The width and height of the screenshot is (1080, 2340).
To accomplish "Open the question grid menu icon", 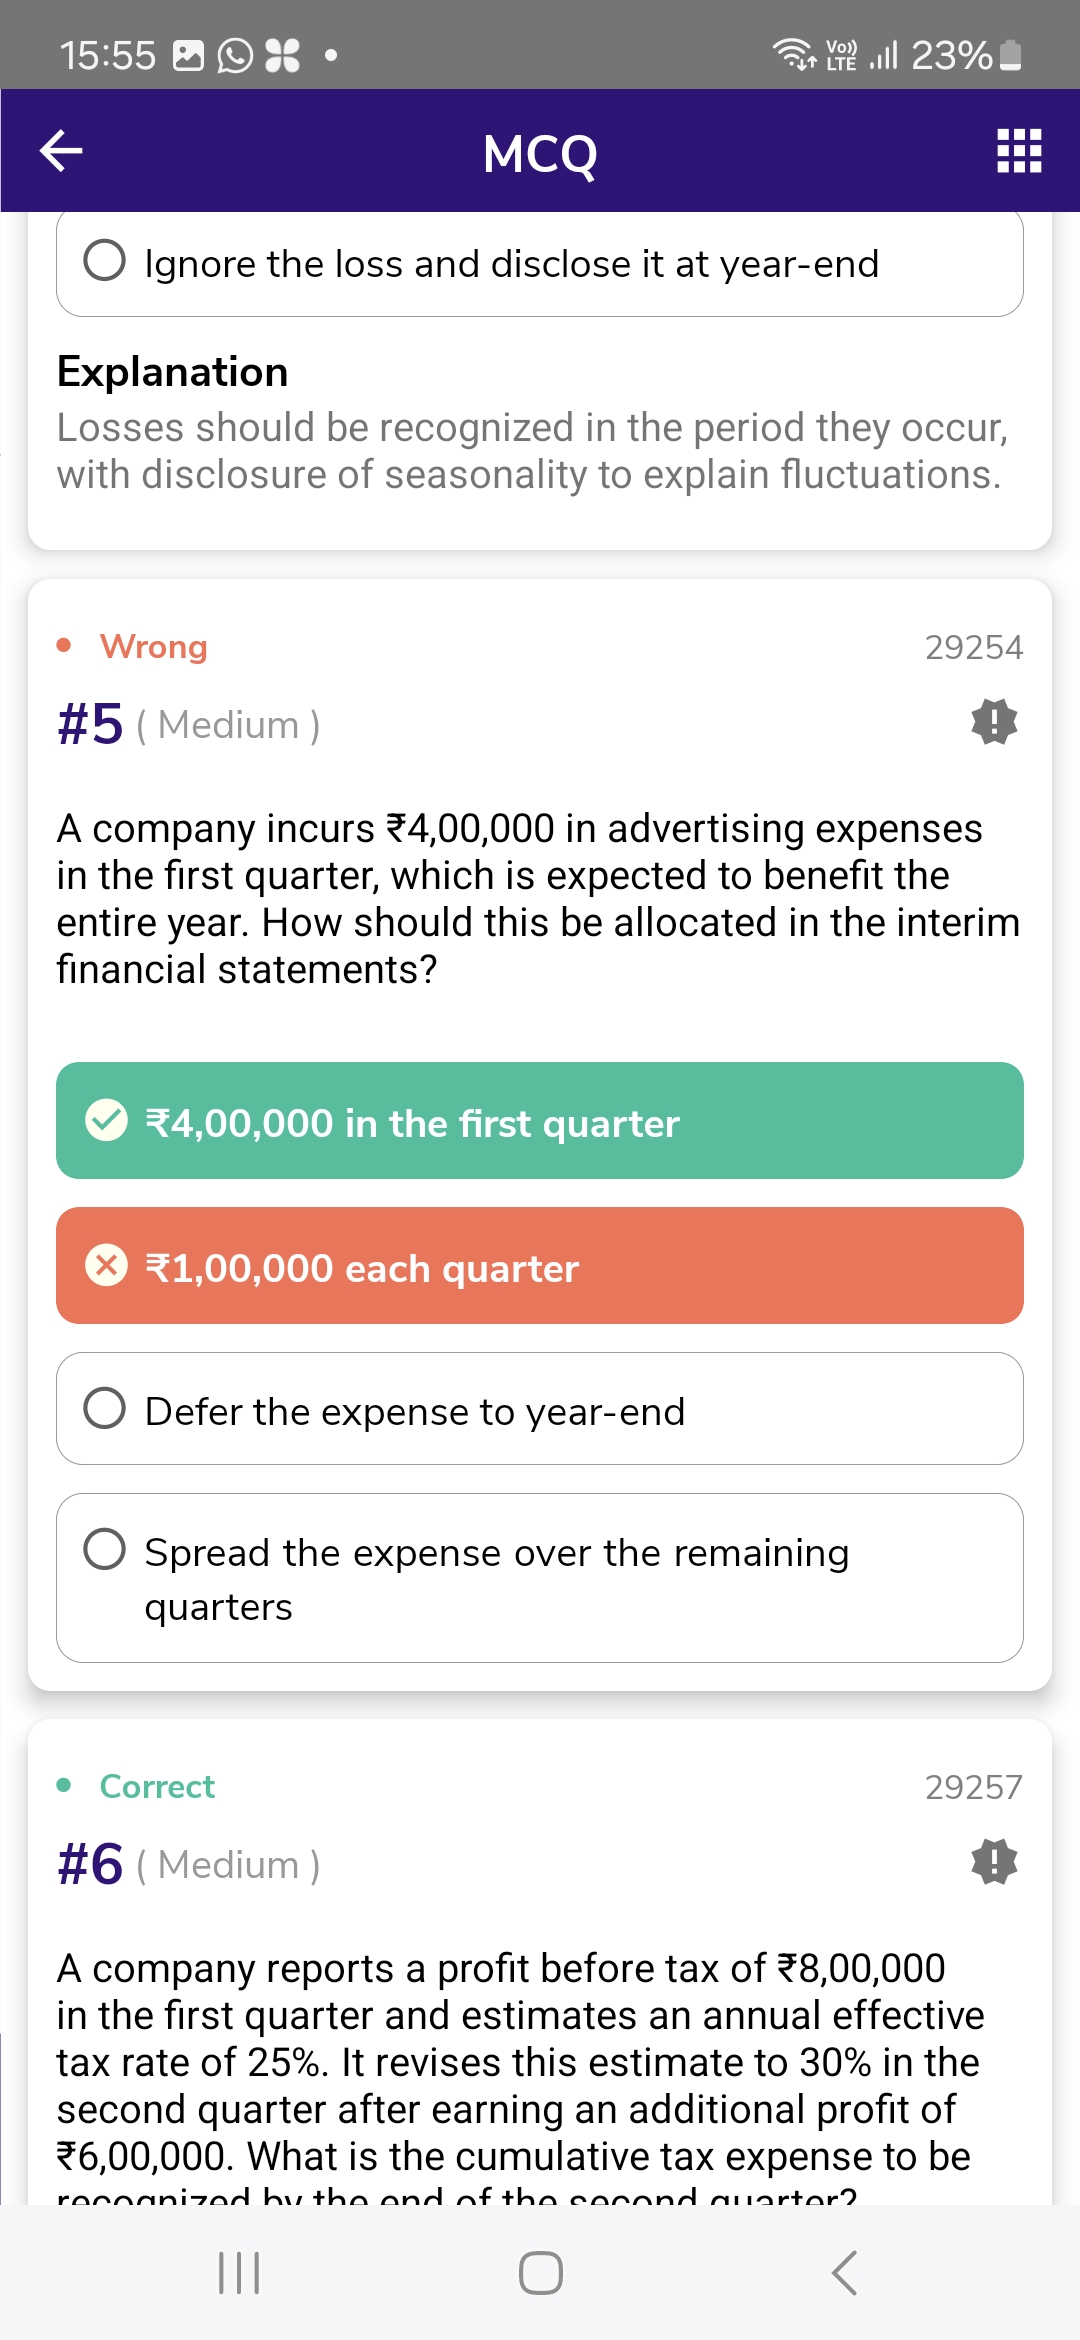I will click(1019, 151).
